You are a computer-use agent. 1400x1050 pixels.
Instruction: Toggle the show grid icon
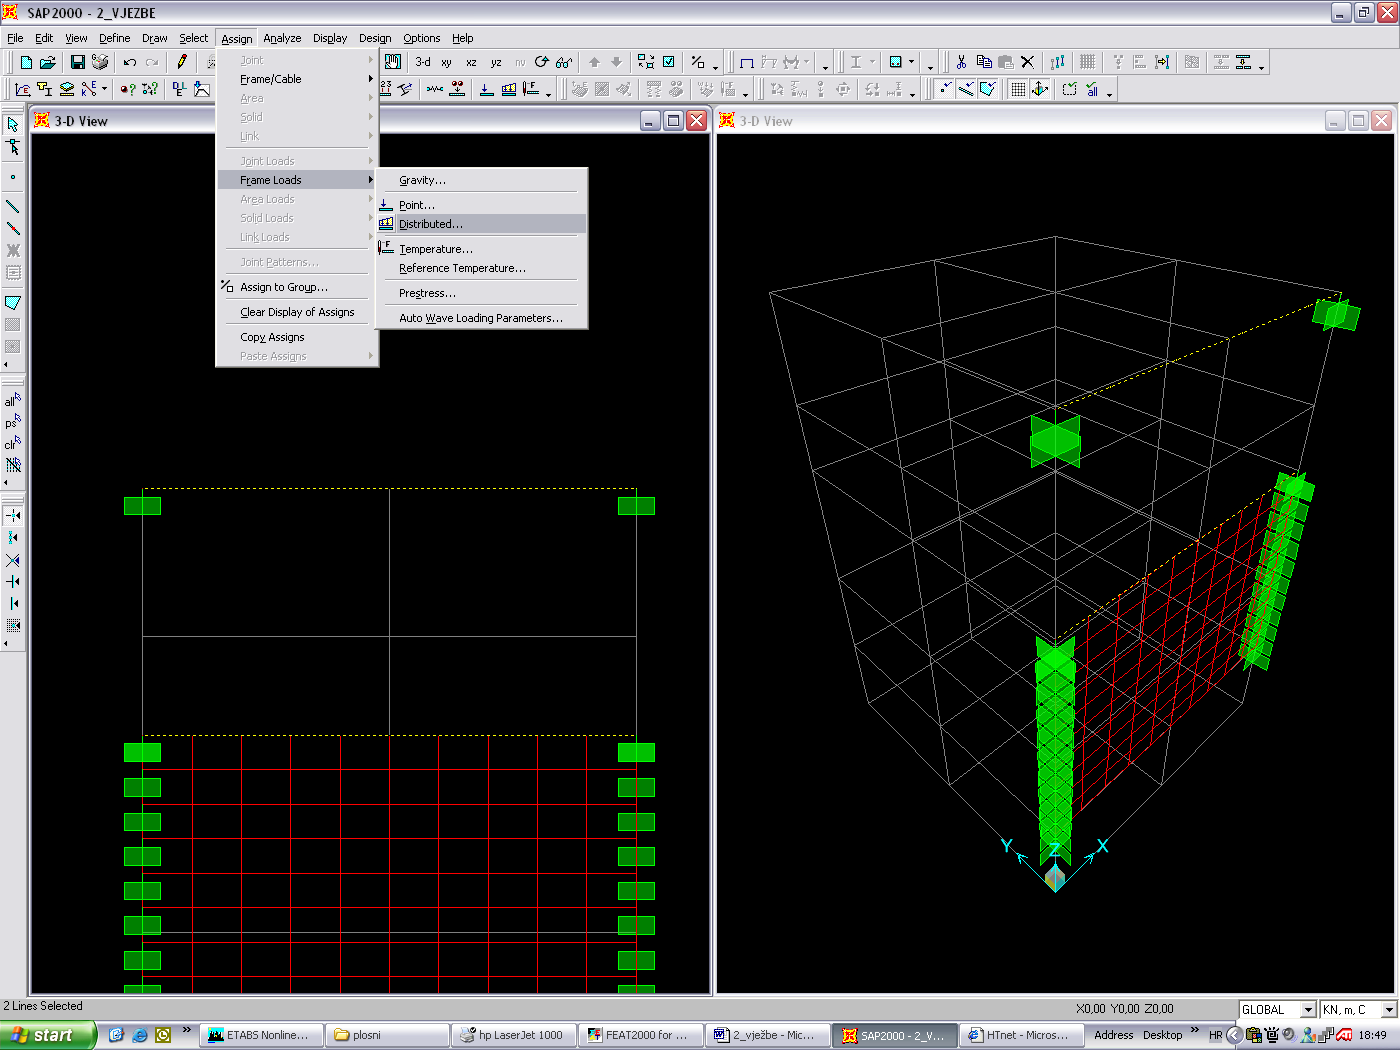point(1018,89)
